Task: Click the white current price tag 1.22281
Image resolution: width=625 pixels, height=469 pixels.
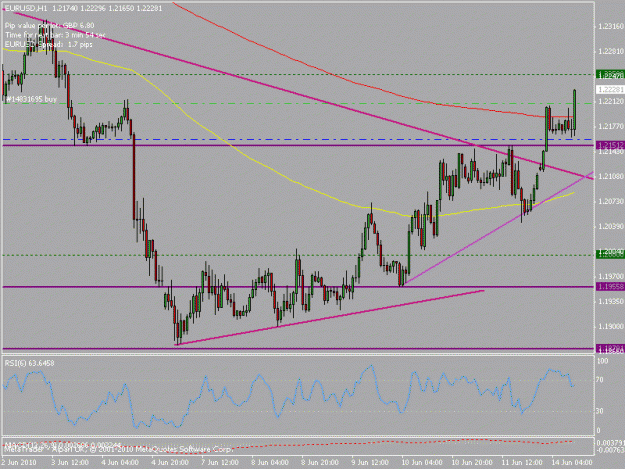Action: coord(610,90)
